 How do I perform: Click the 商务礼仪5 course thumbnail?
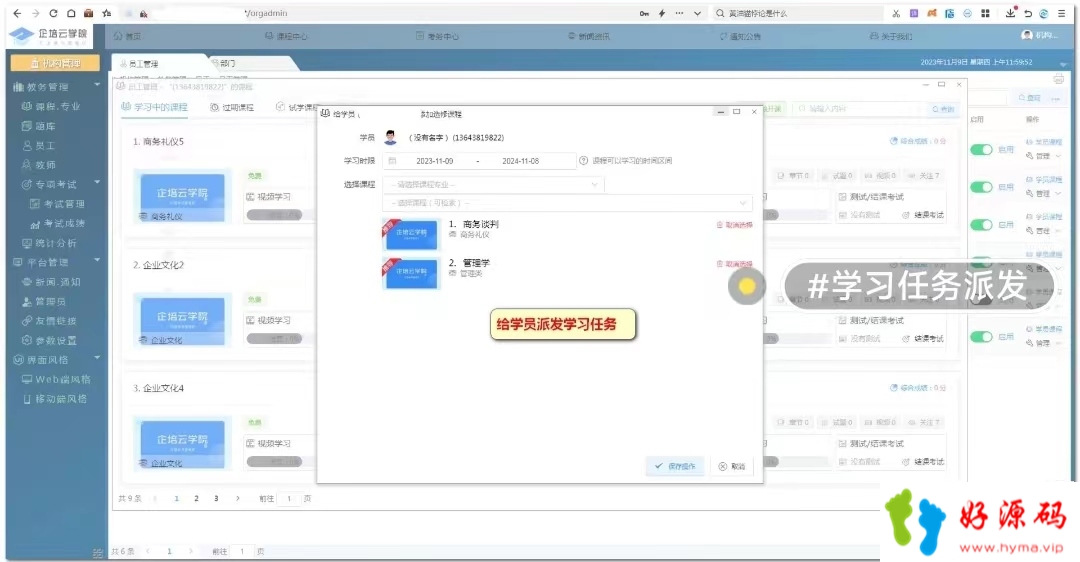[182, 196]
